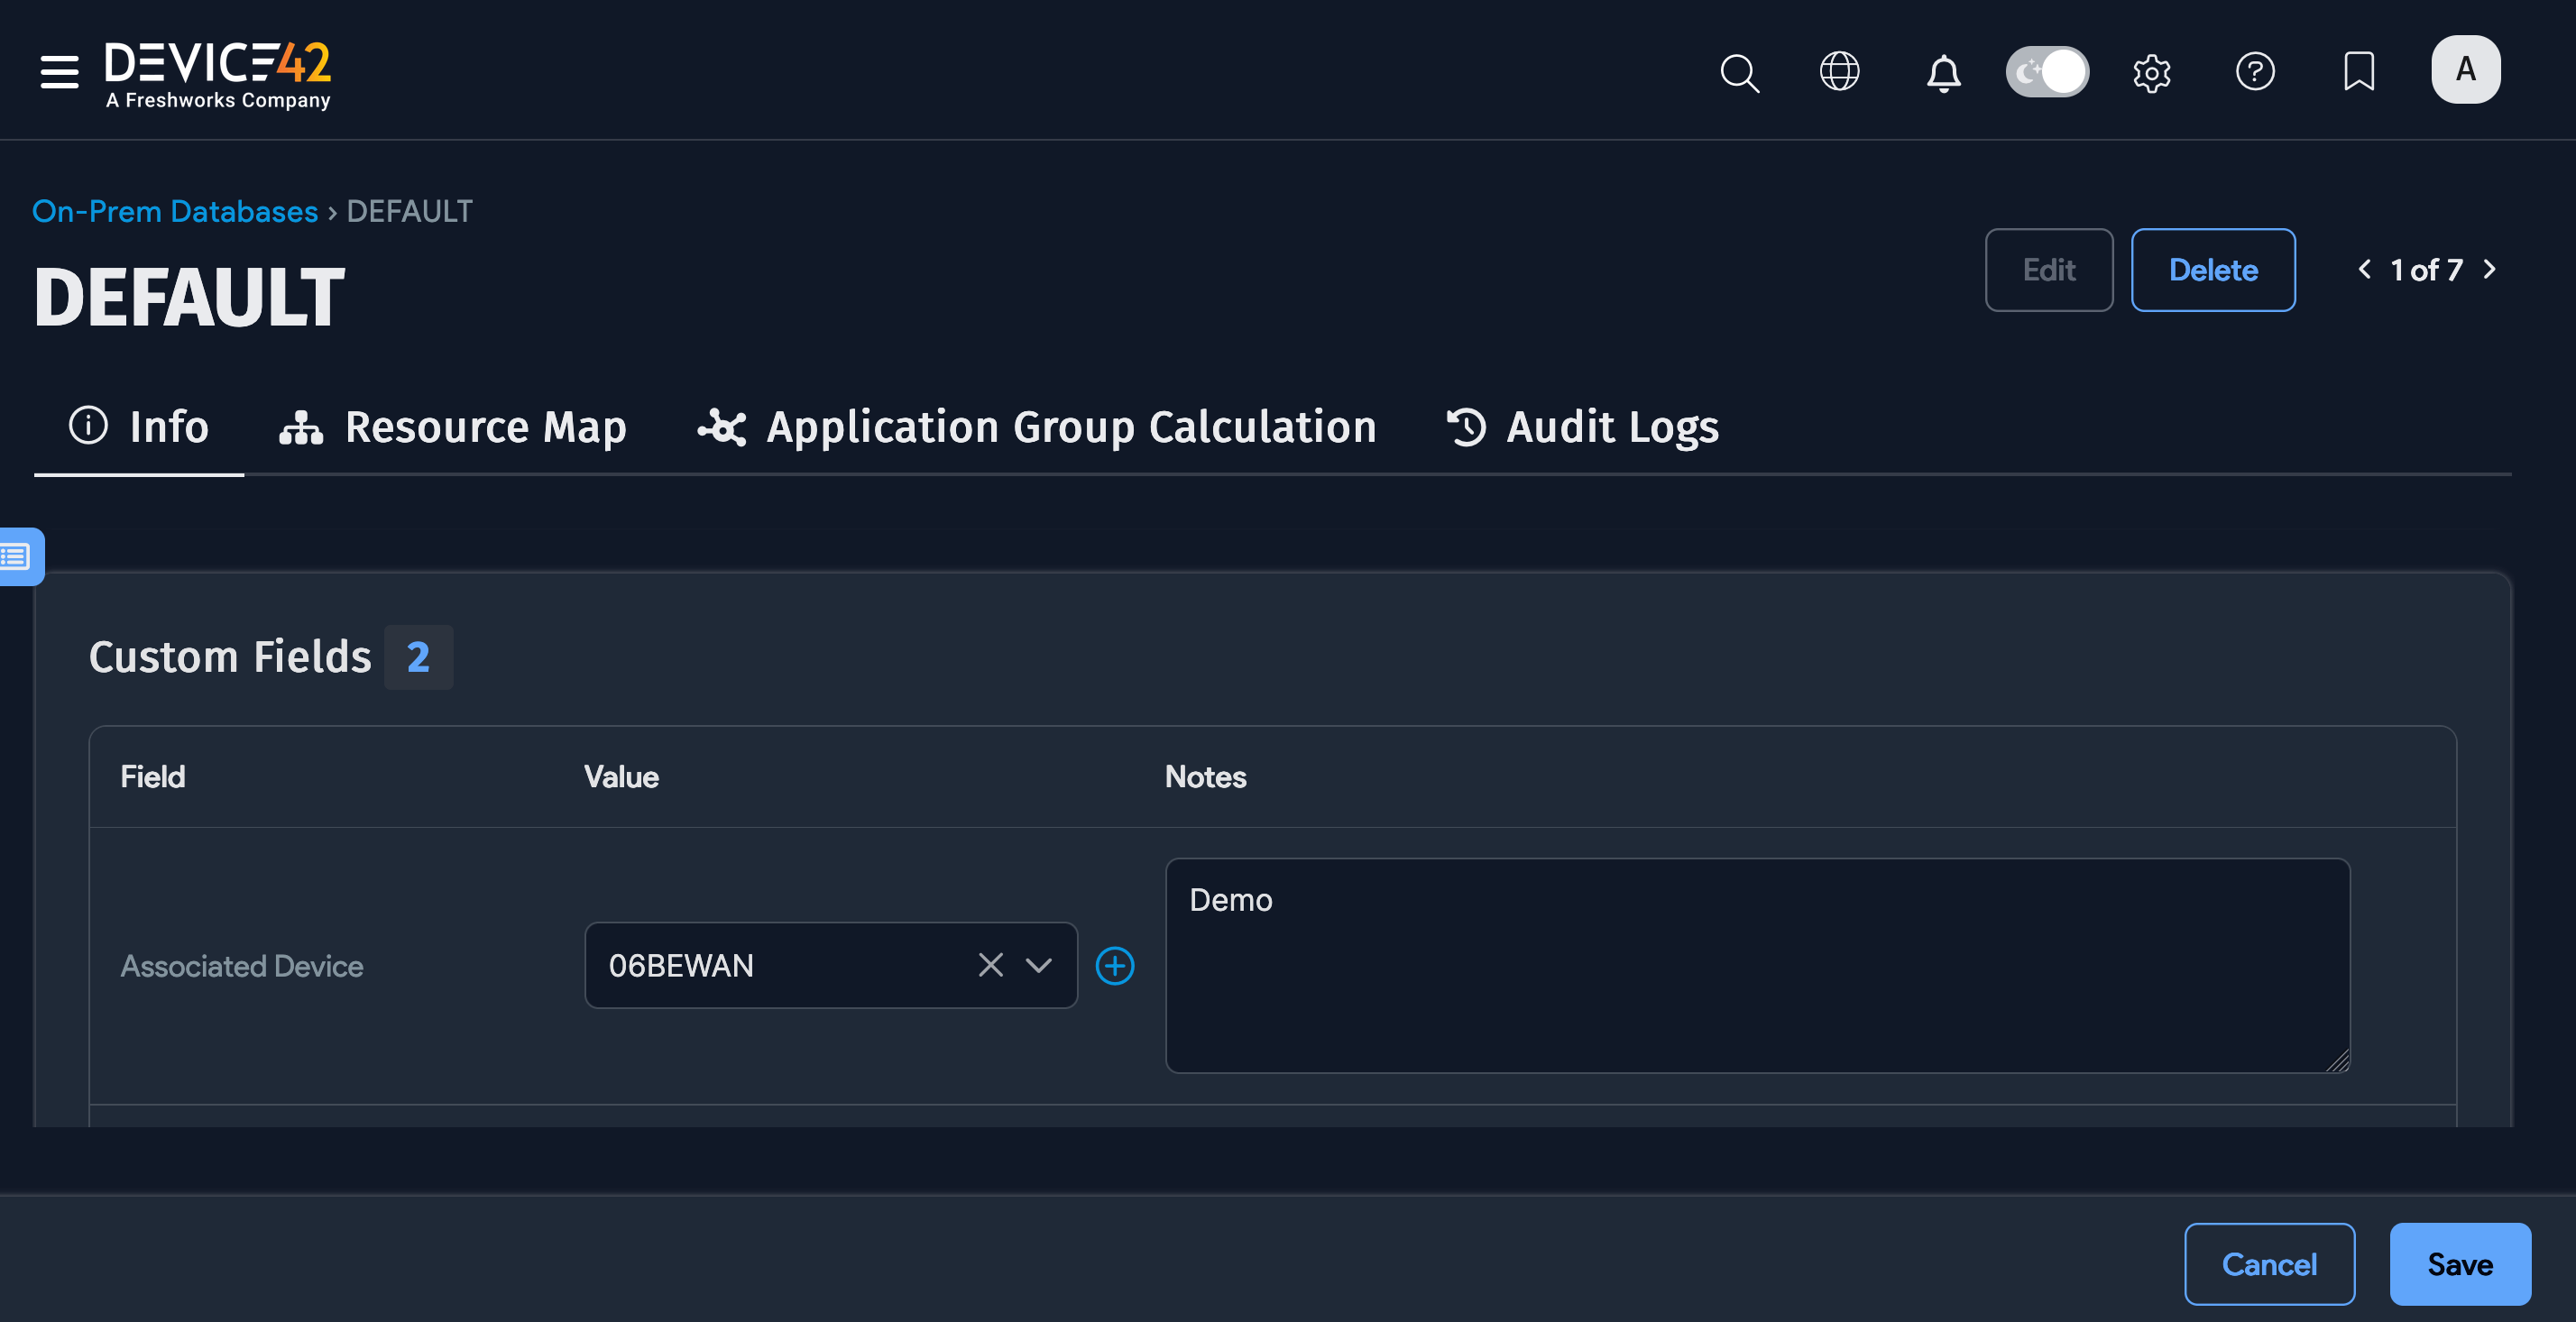Click the bookmarks icon
2576x1322 pixels.
[2360, 72]
